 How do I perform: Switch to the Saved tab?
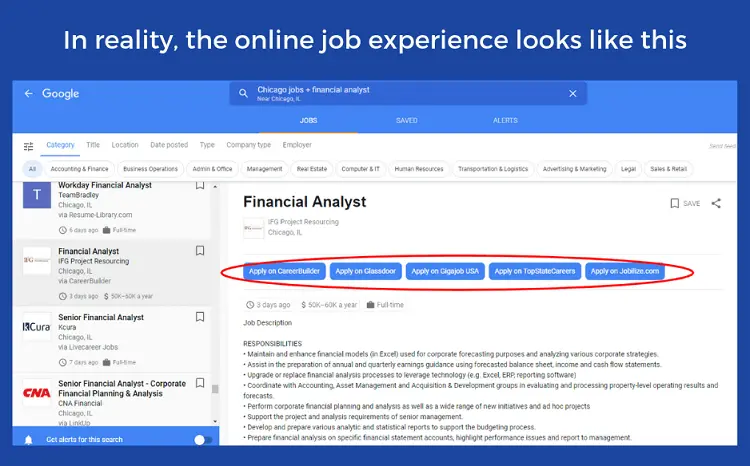tap(407, 121)
